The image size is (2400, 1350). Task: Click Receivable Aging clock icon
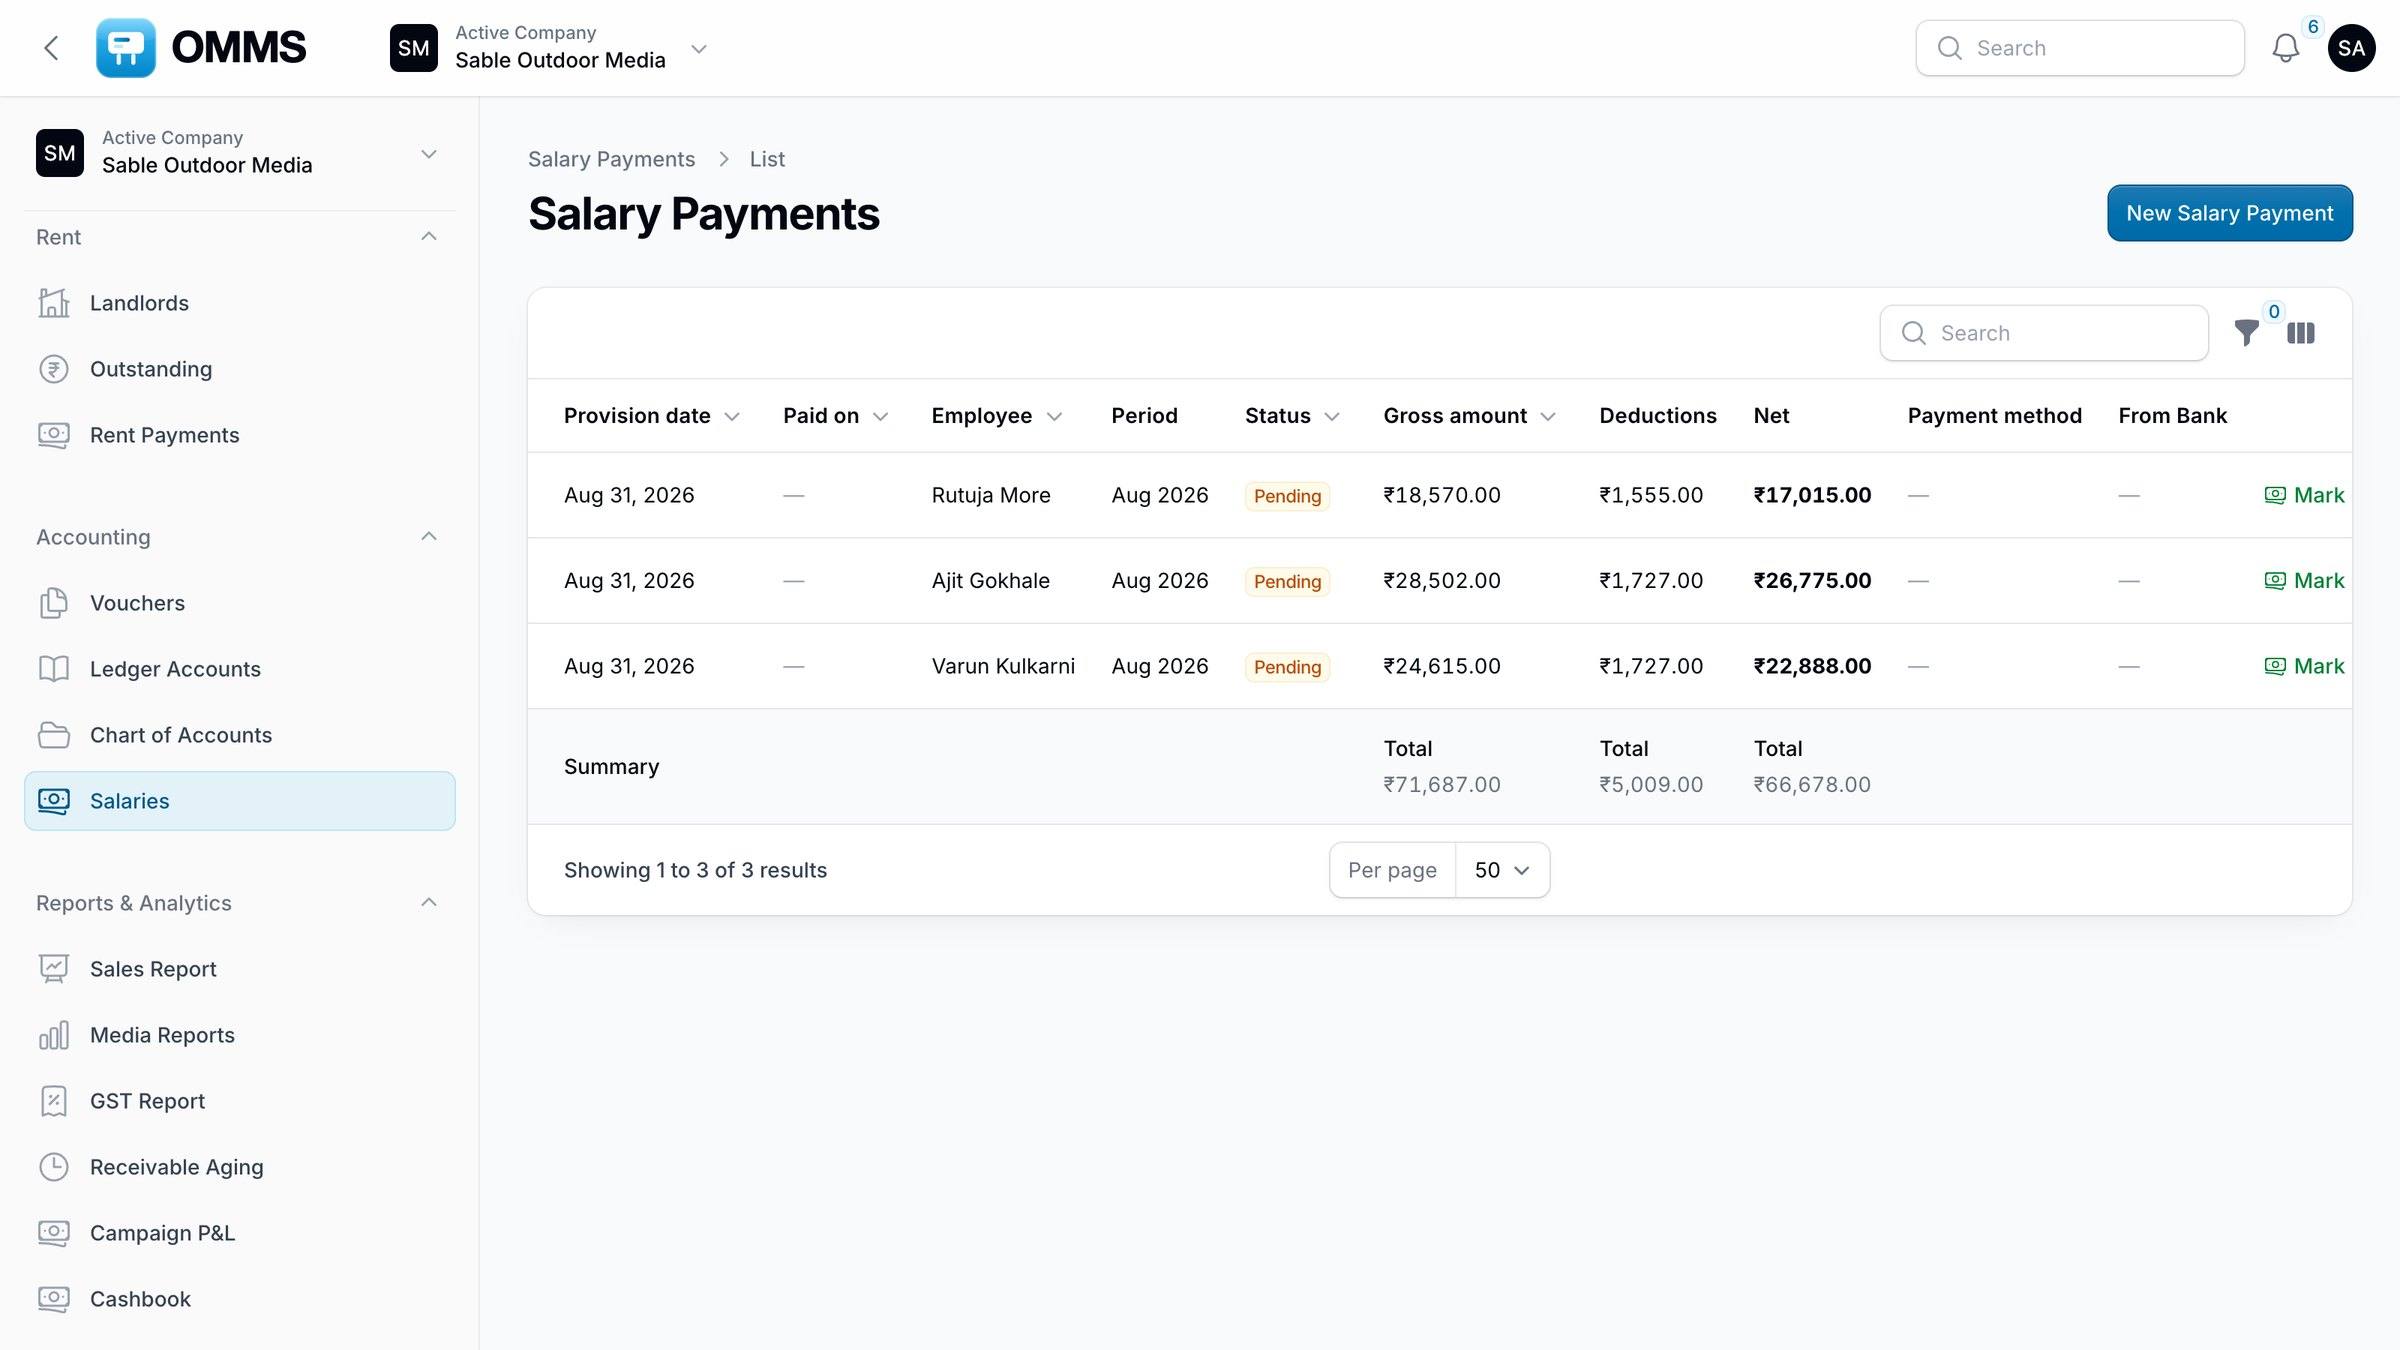click(x=54, y=1167)
